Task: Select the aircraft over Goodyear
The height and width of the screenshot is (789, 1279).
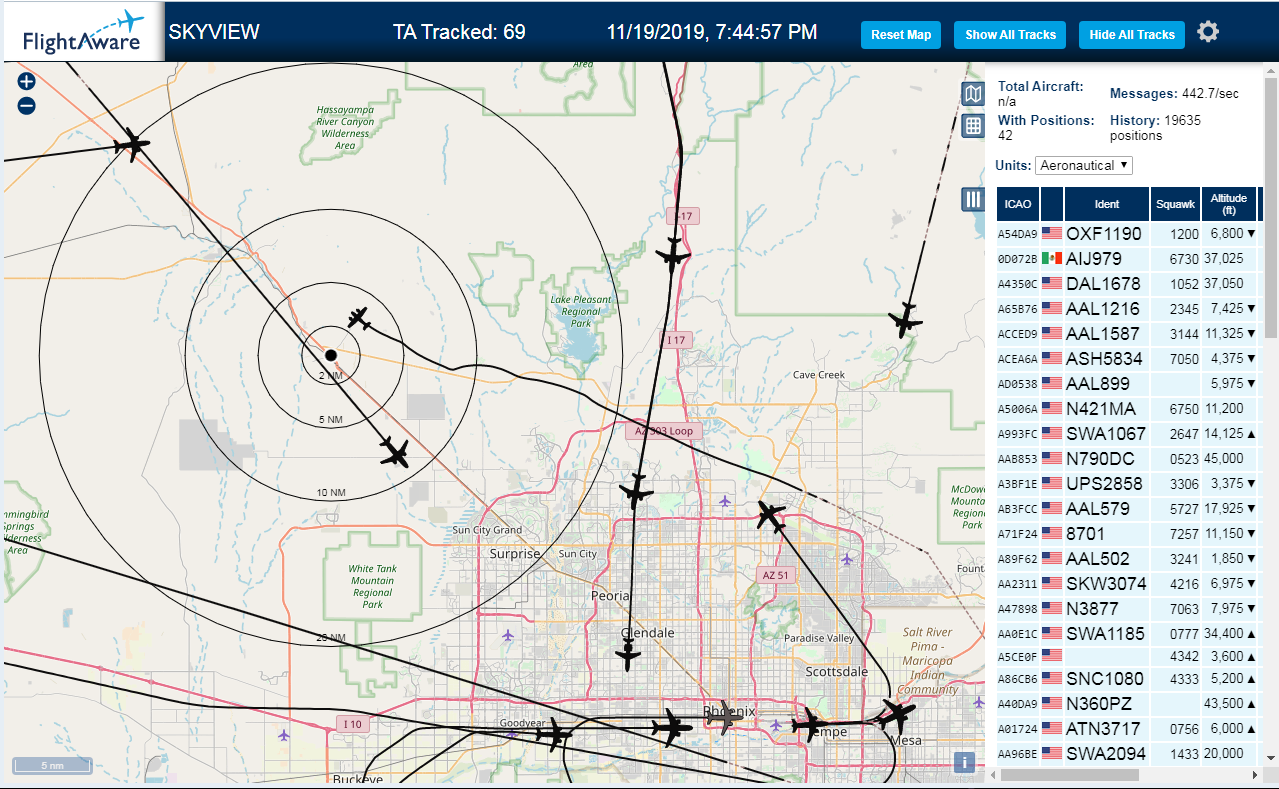Action: point(554,737)
